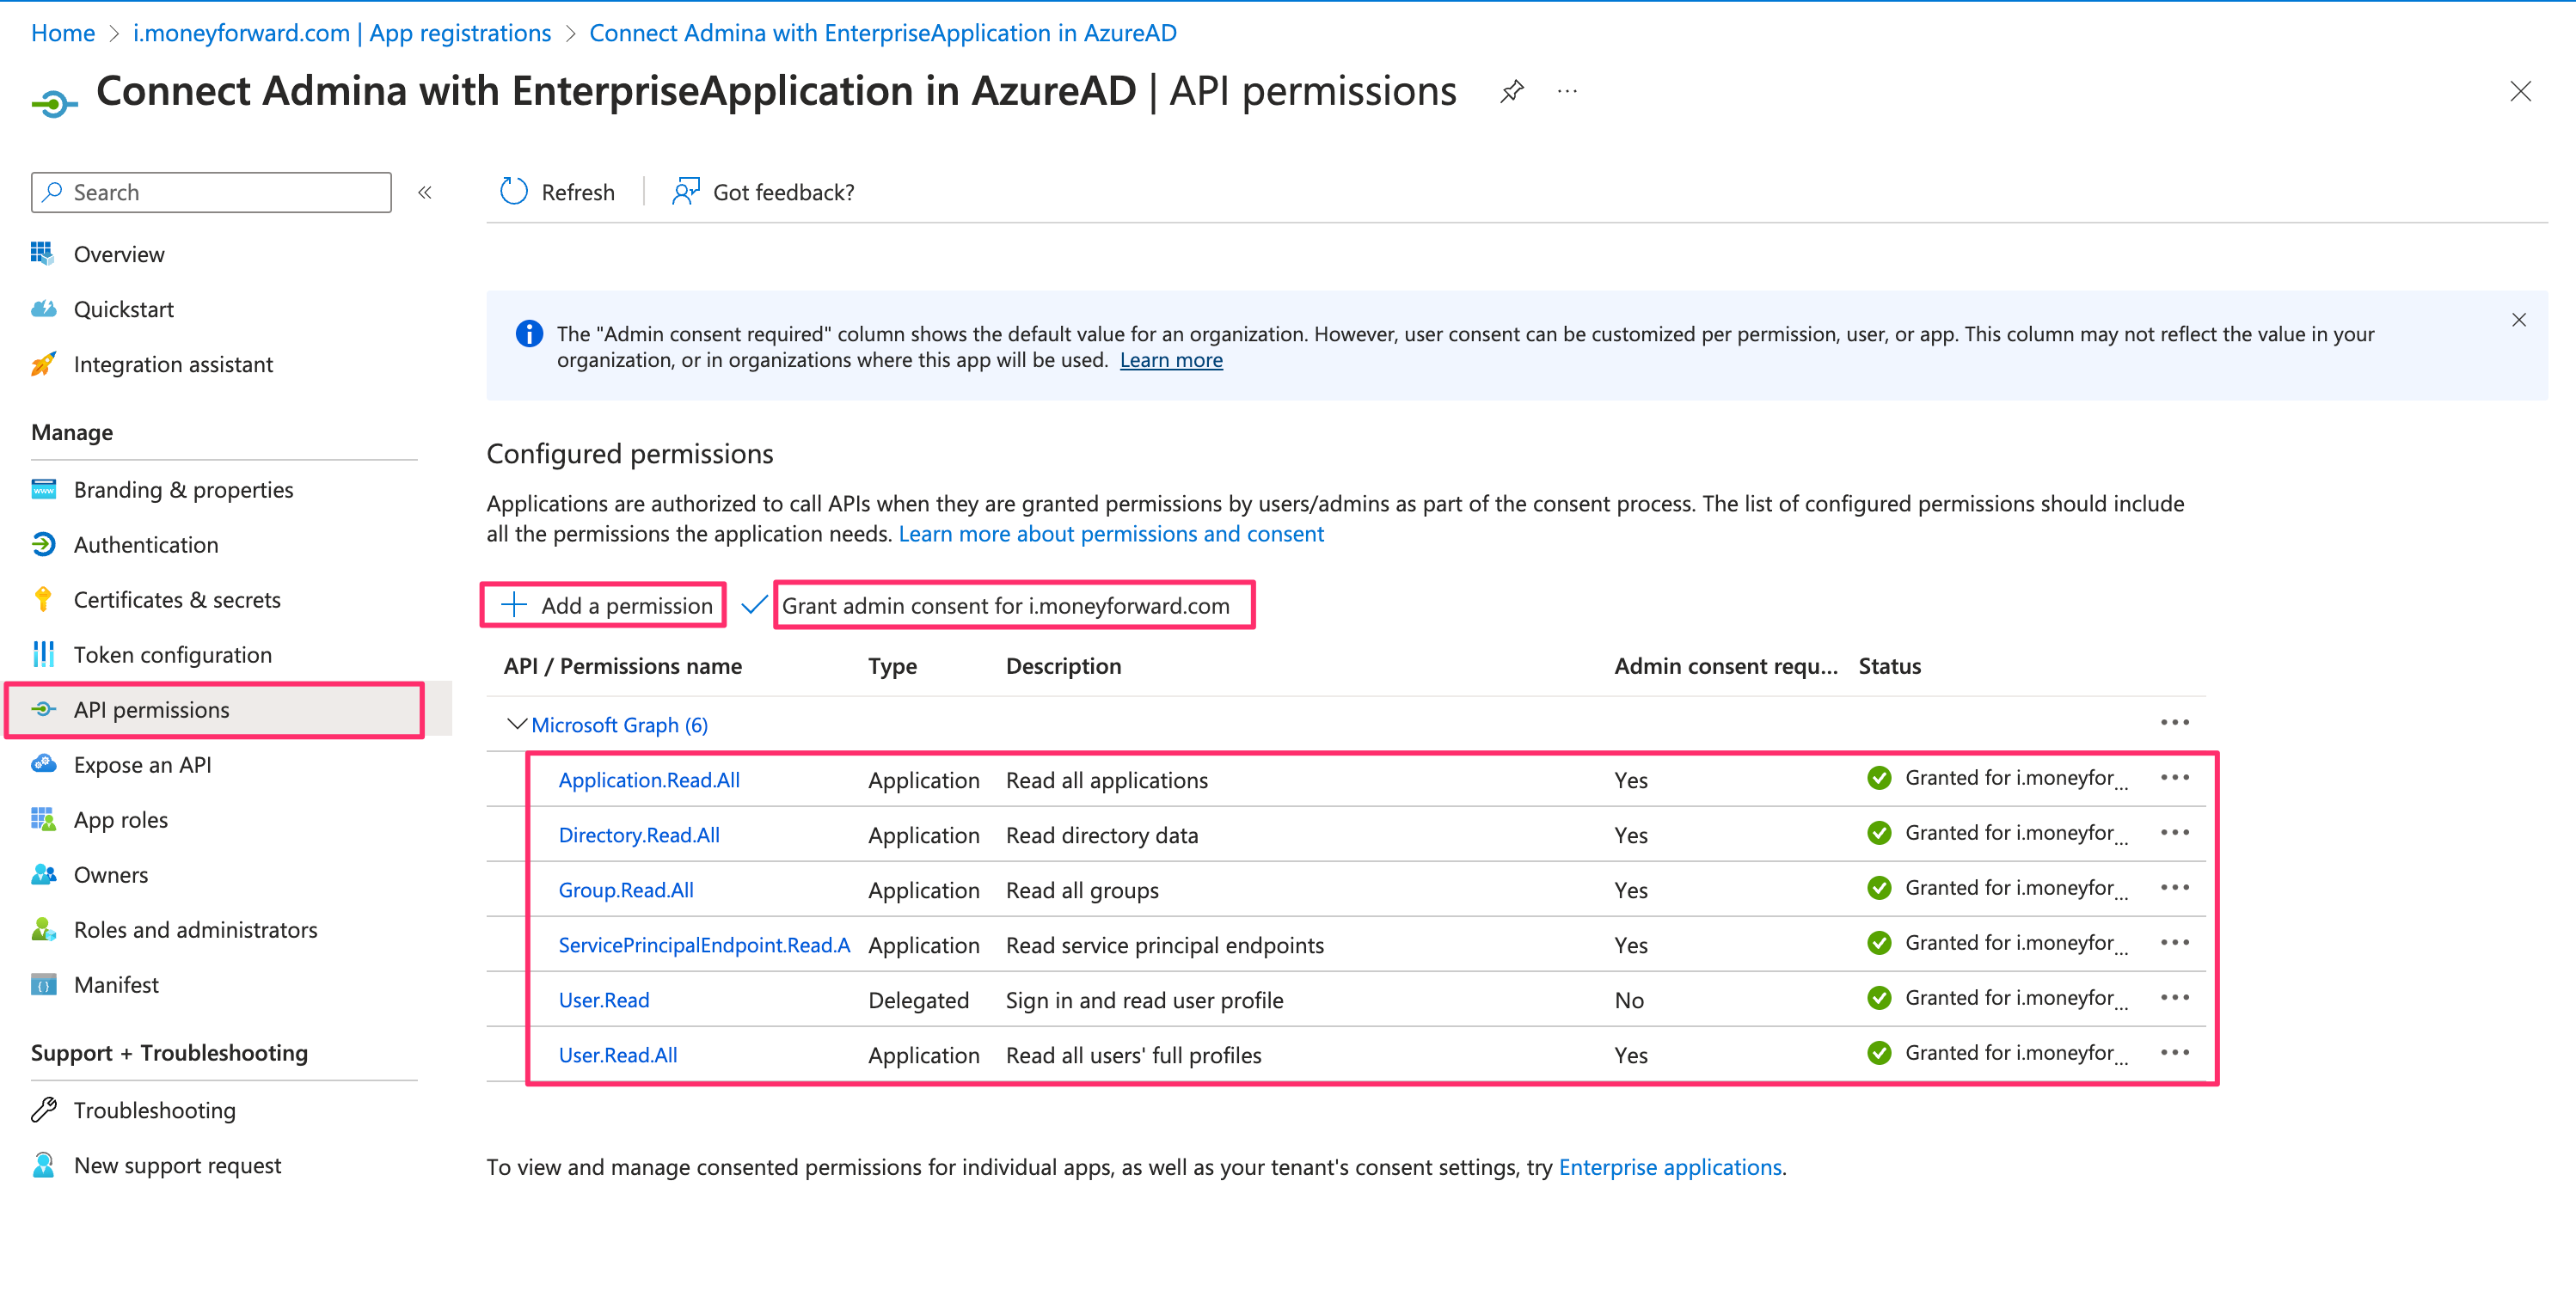2576x1291 pixels.
Task: Click Add a permission button
Action: (605, 605)
